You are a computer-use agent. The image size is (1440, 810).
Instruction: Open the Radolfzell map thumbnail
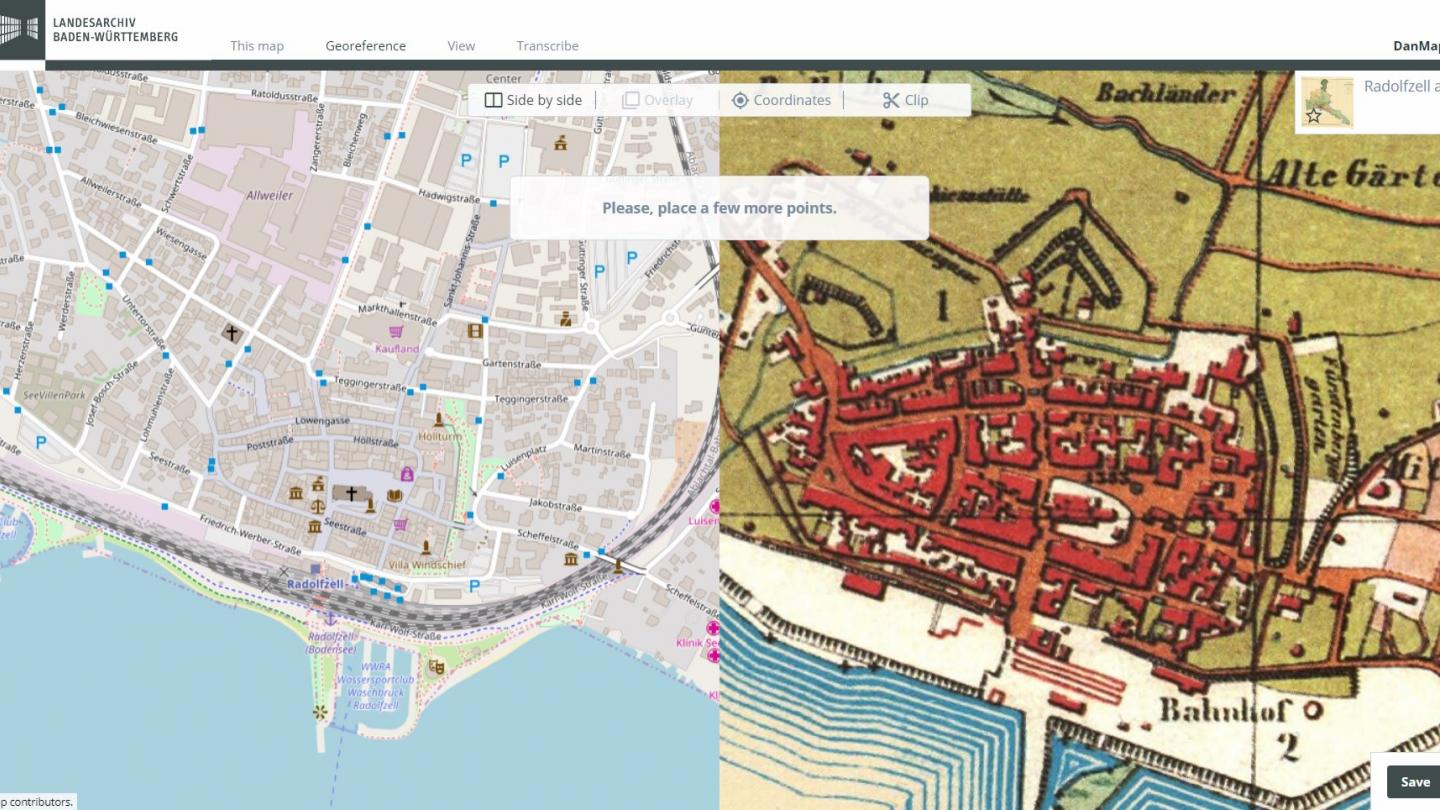coord(1327,102)
